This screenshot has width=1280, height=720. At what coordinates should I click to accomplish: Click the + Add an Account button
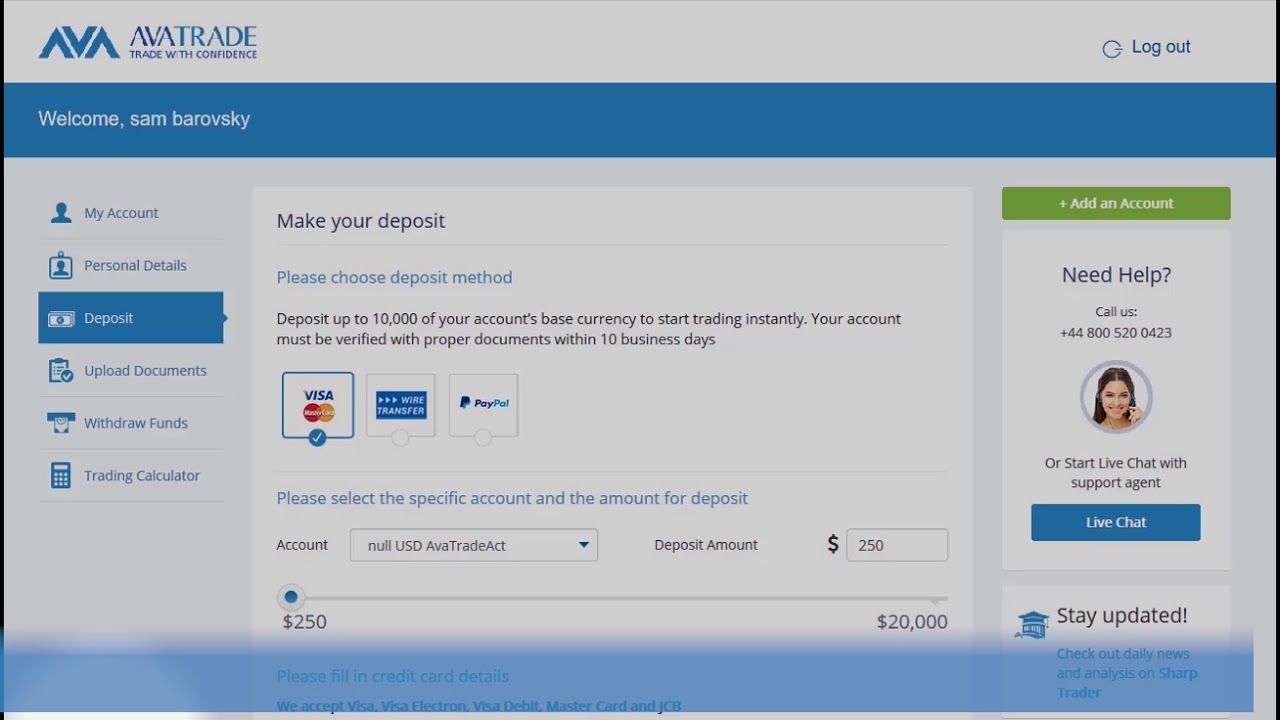tap(1116, 203)
